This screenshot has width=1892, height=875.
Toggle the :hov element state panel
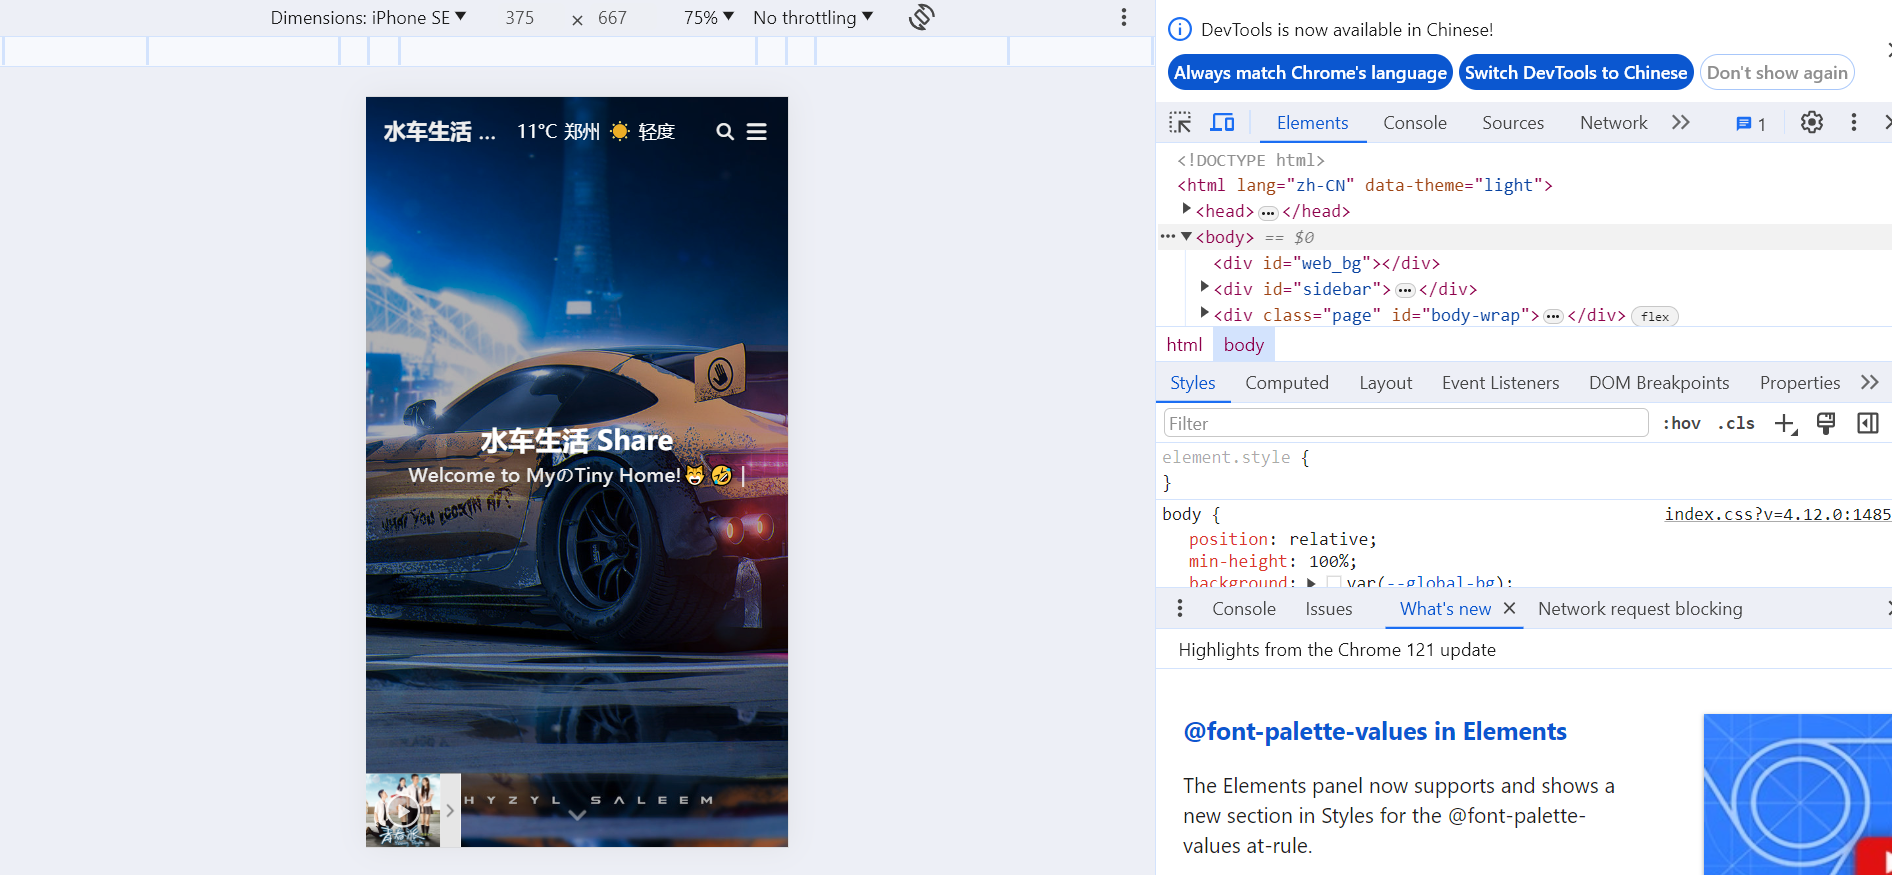(1681, 424)
